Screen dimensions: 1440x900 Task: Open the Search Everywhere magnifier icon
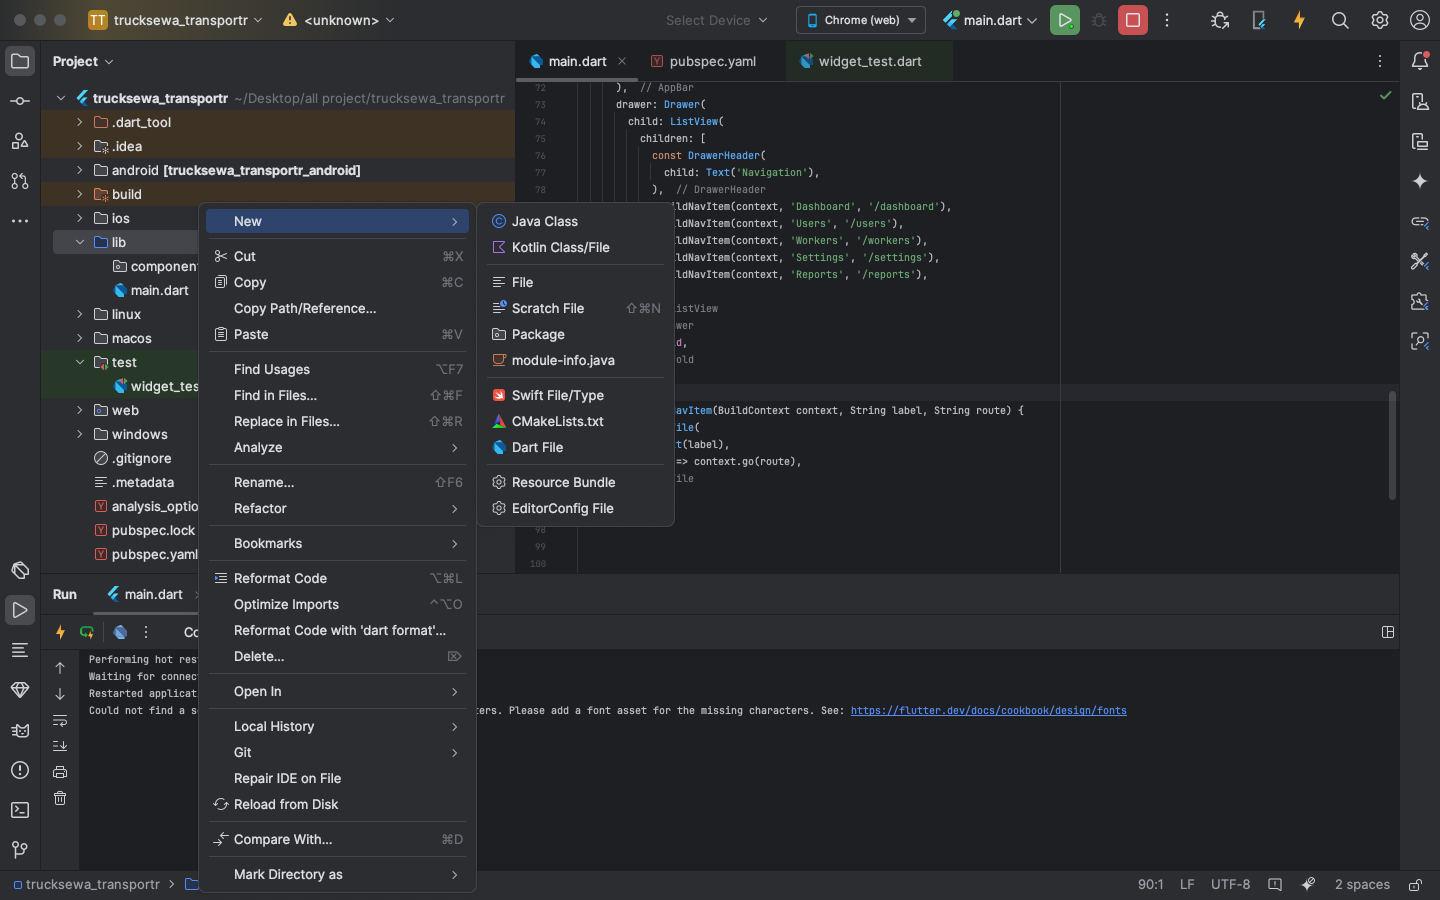(1340, 20)
